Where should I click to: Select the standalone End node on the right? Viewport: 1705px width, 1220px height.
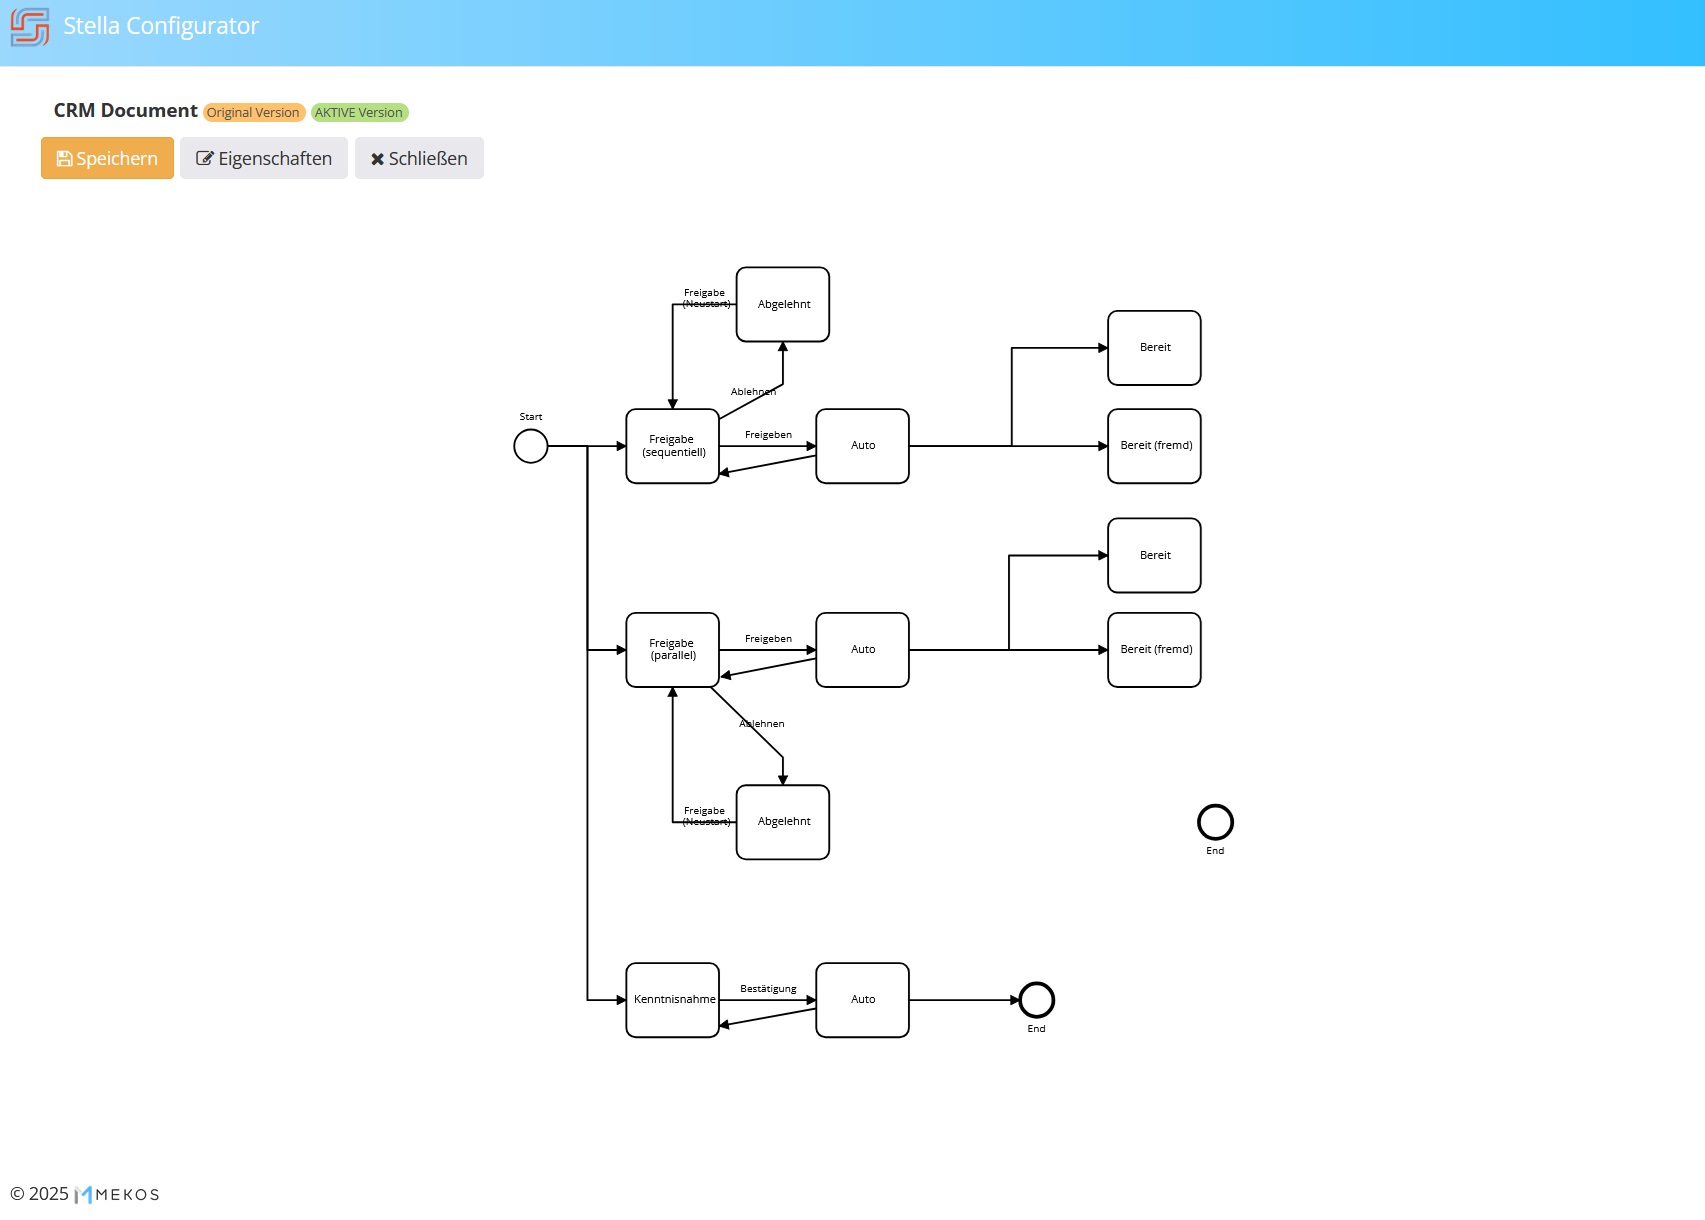1215,824
